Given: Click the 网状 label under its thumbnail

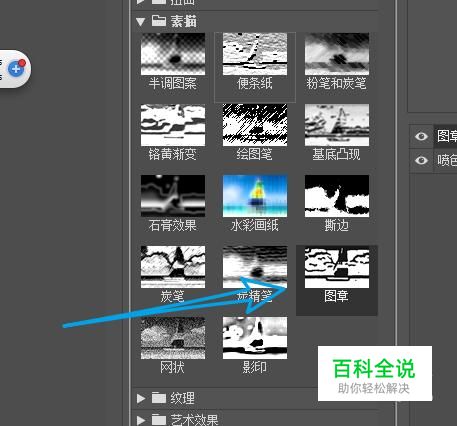Looking at the screenshot, I should pyautogui.click(x=172, y=367).
